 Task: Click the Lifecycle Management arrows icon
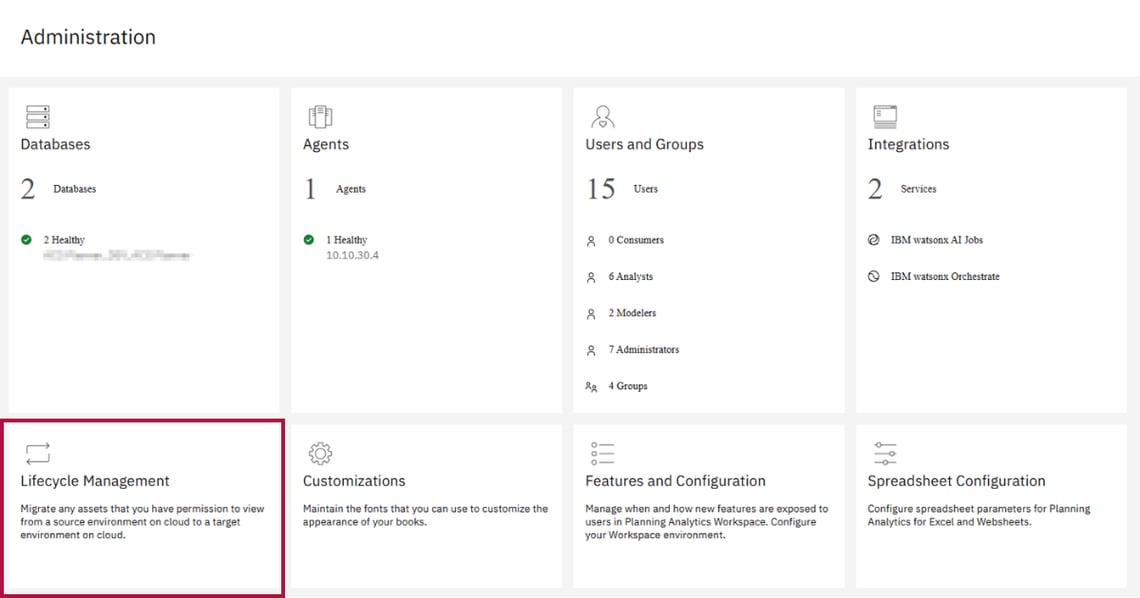[37, 454]
